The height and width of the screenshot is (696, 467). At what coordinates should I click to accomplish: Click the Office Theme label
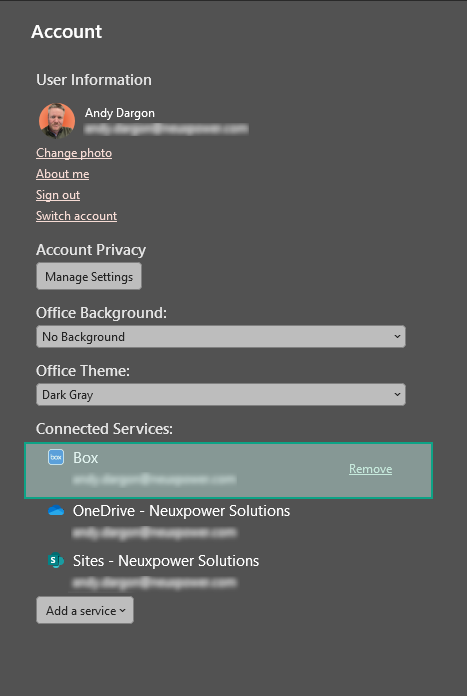tap(83, 371)
